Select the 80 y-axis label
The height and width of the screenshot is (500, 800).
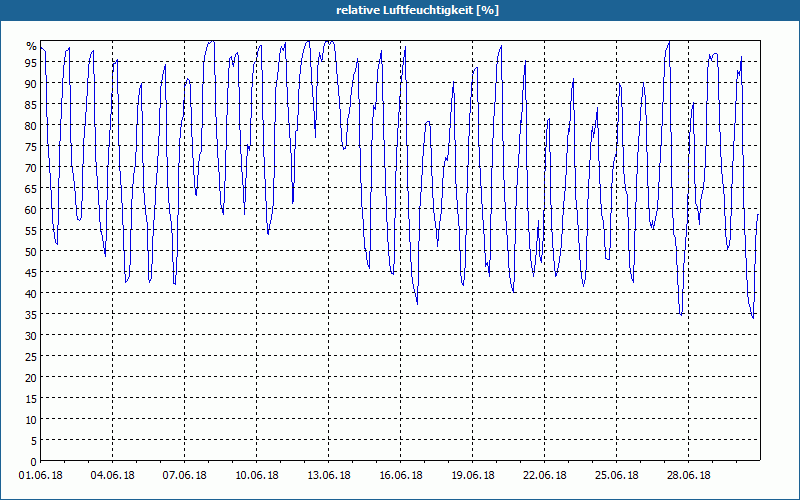click(x=32, y=126)
